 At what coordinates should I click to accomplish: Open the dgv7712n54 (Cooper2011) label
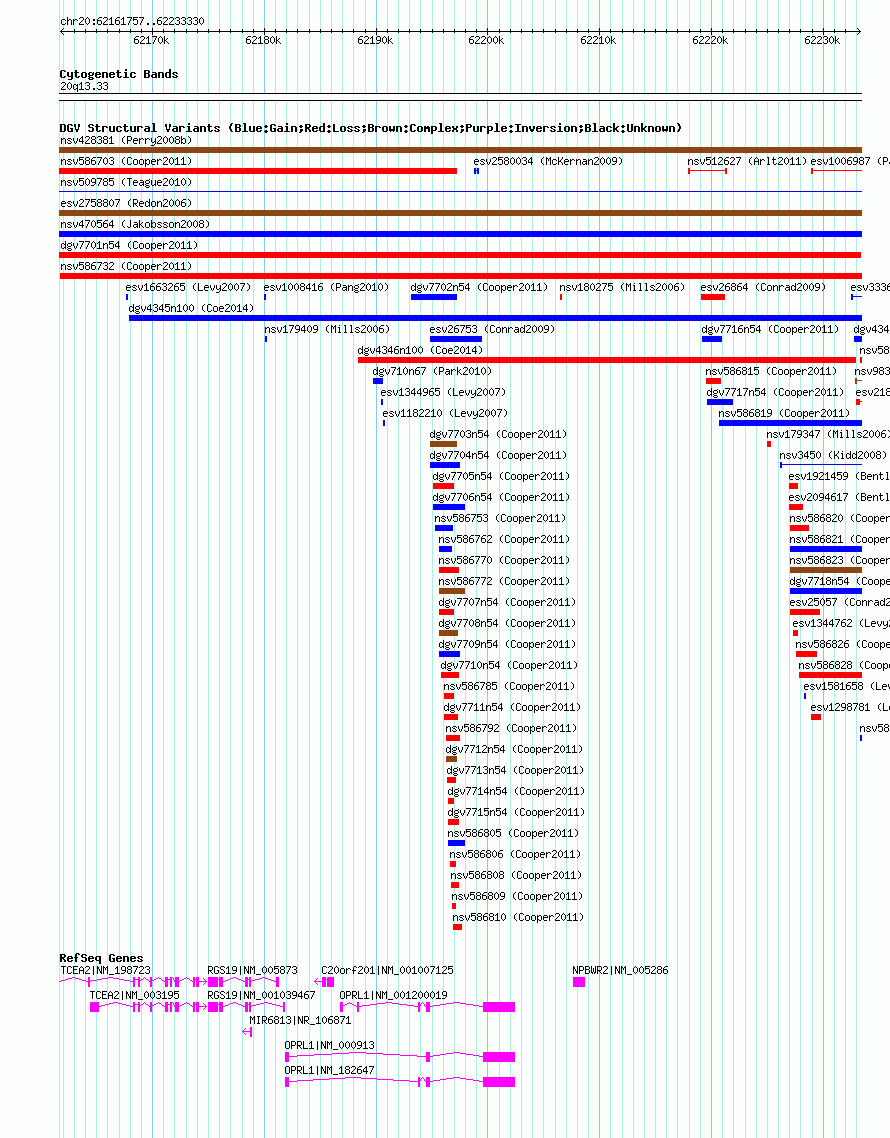click(x=515, y=750)
